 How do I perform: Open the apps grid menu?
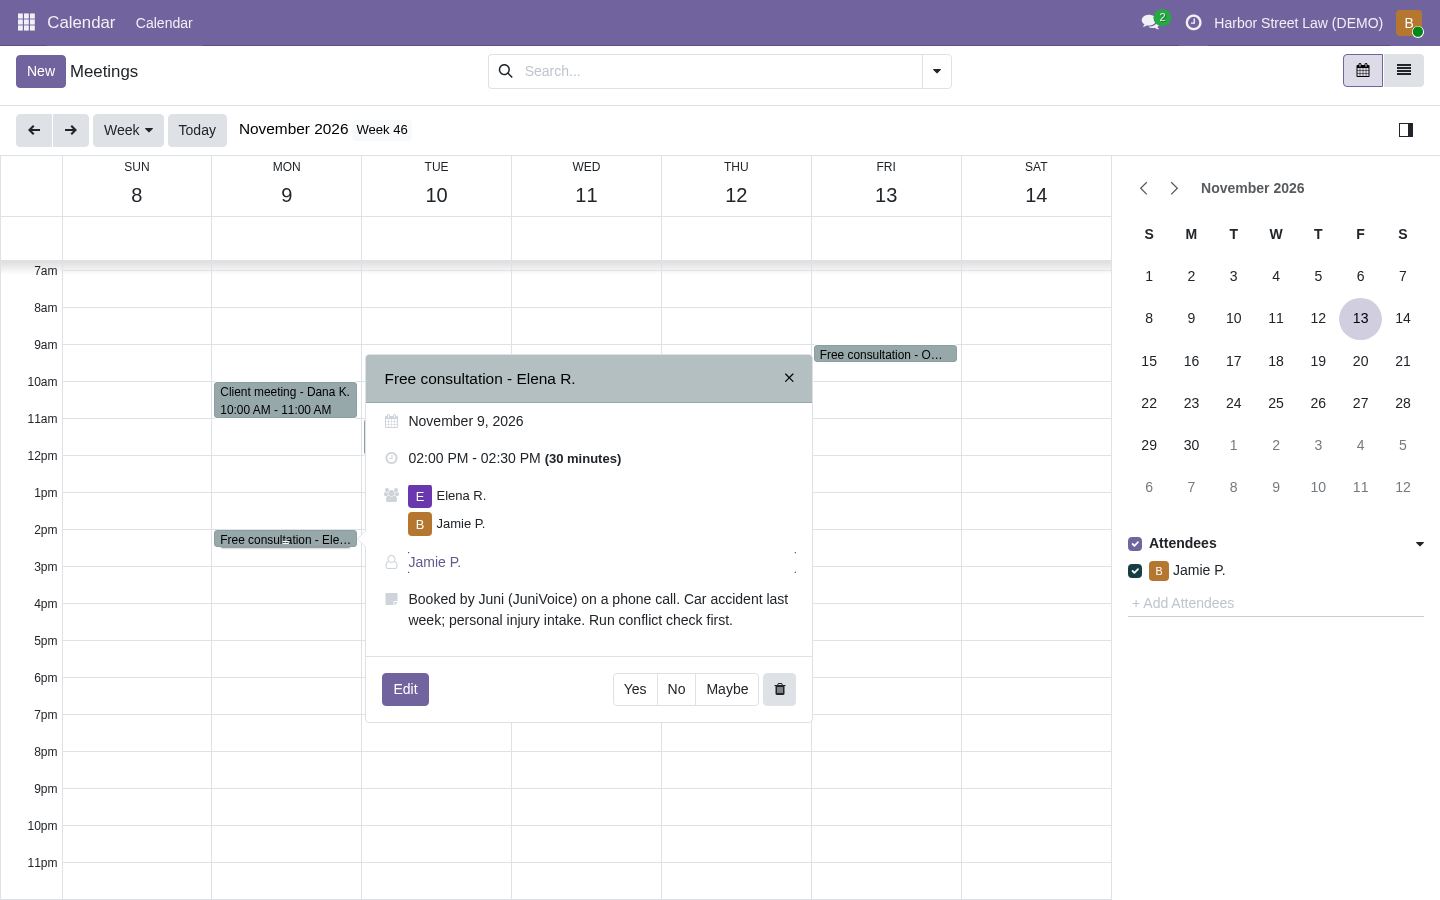pyautogui.click(x=26, y=22)
